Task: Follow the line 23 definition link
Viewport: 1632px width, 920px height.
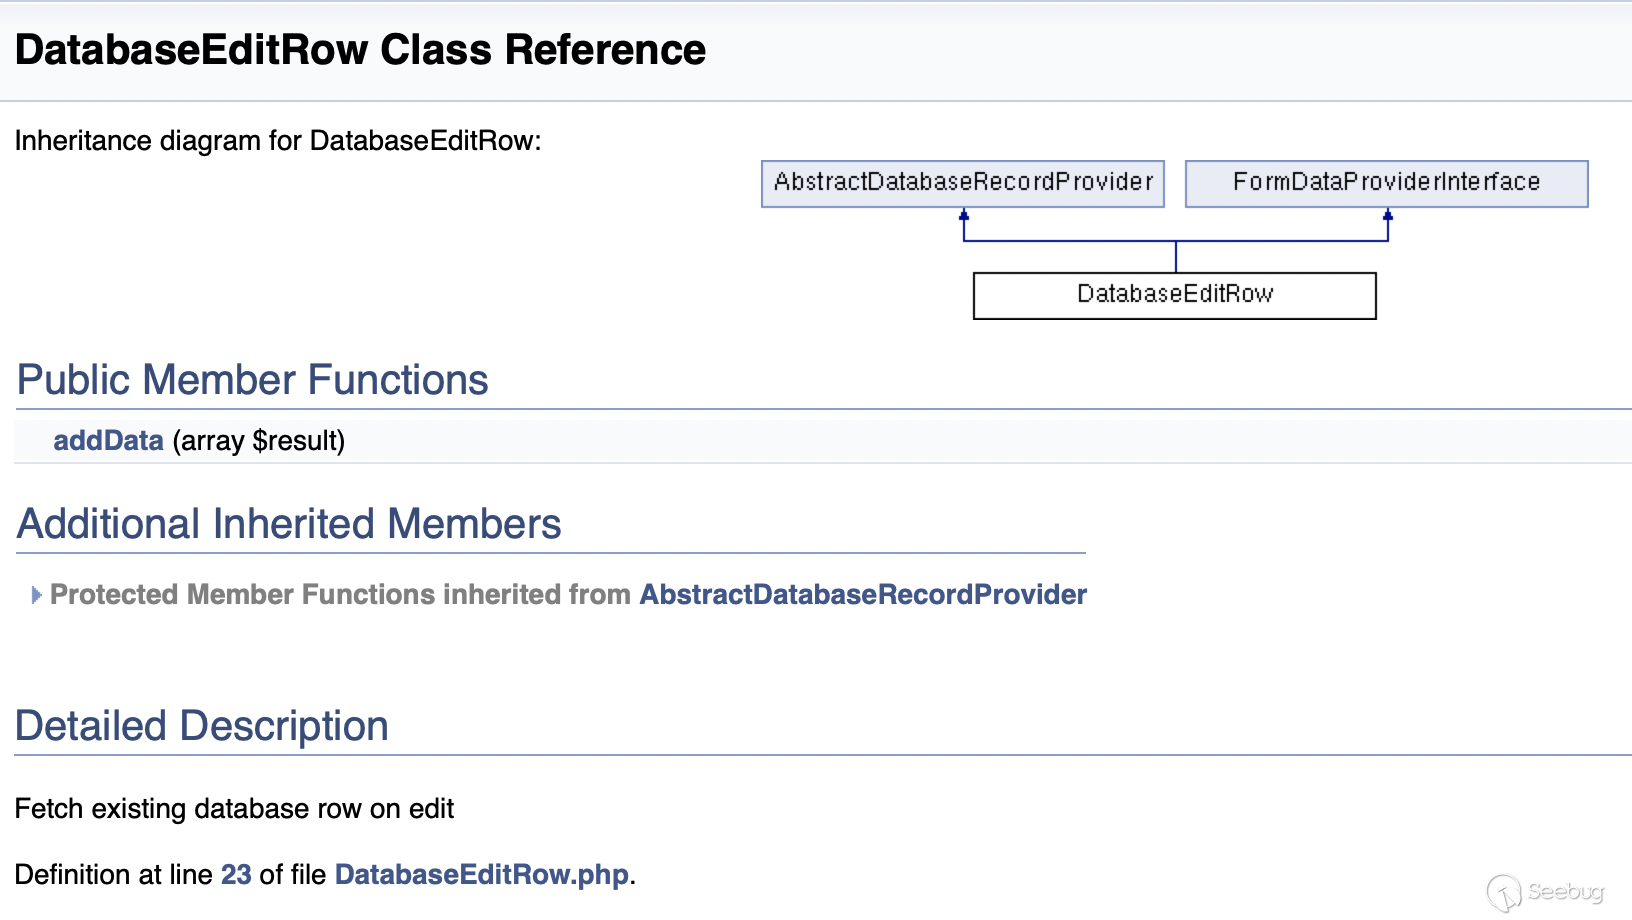Action: click(236, 875)
